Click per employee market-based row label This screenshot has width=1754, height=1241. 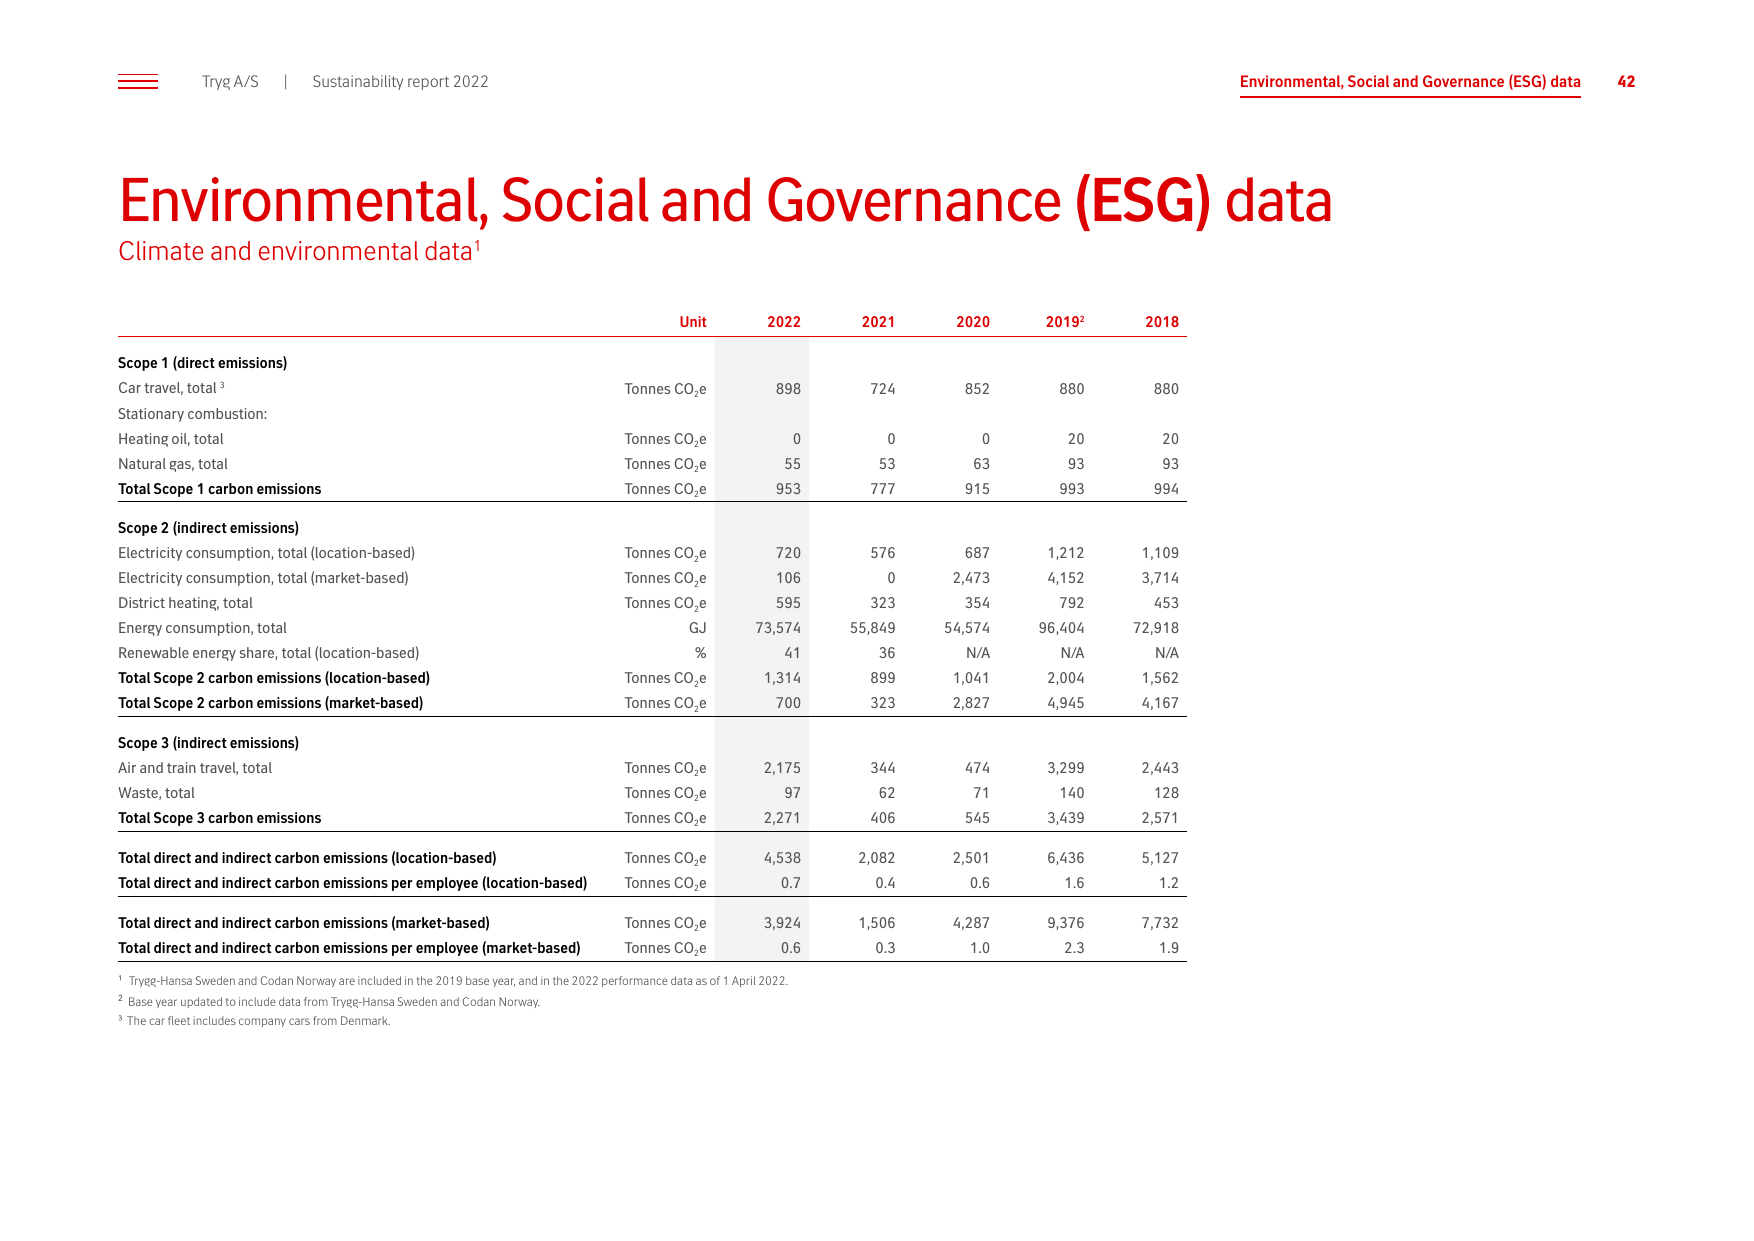(x=349, y=948)
